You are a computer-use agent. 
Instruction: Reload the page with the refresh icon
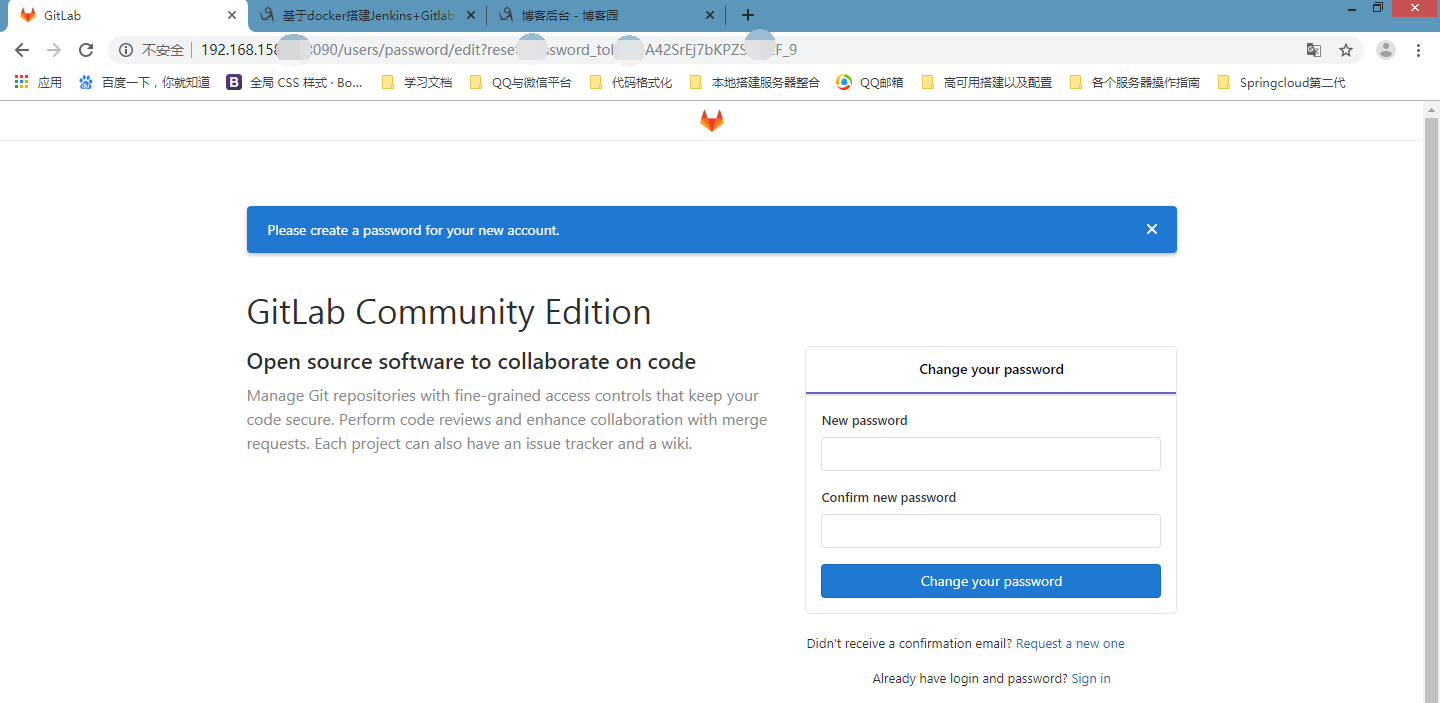coord(86,50)
